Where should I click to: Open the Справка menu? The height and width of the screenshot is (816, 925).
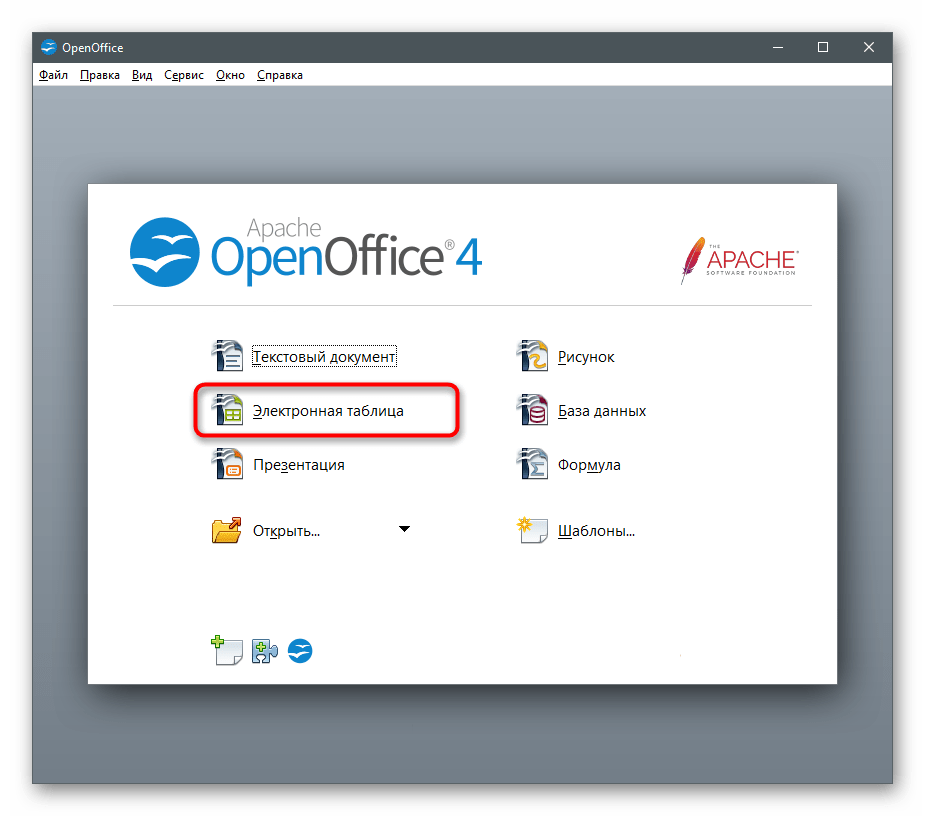coord(280,75)
